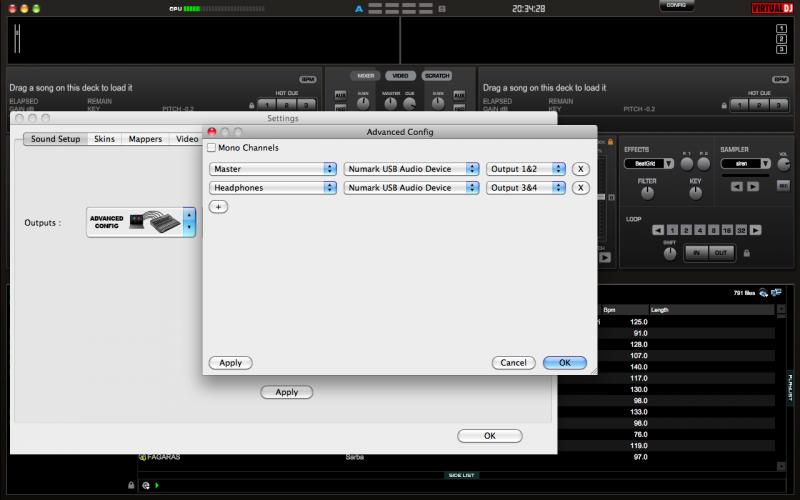Remove the Master row with X
The image size is (800, 500).
pyautogui.click(x=580, y=169)
